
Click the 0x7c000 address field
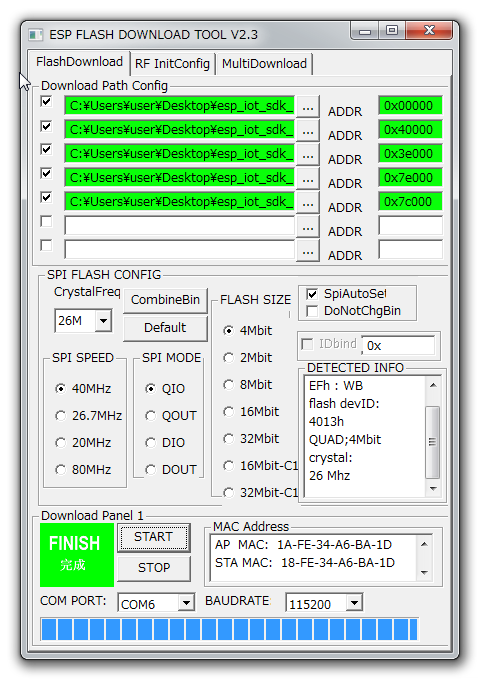410,202
